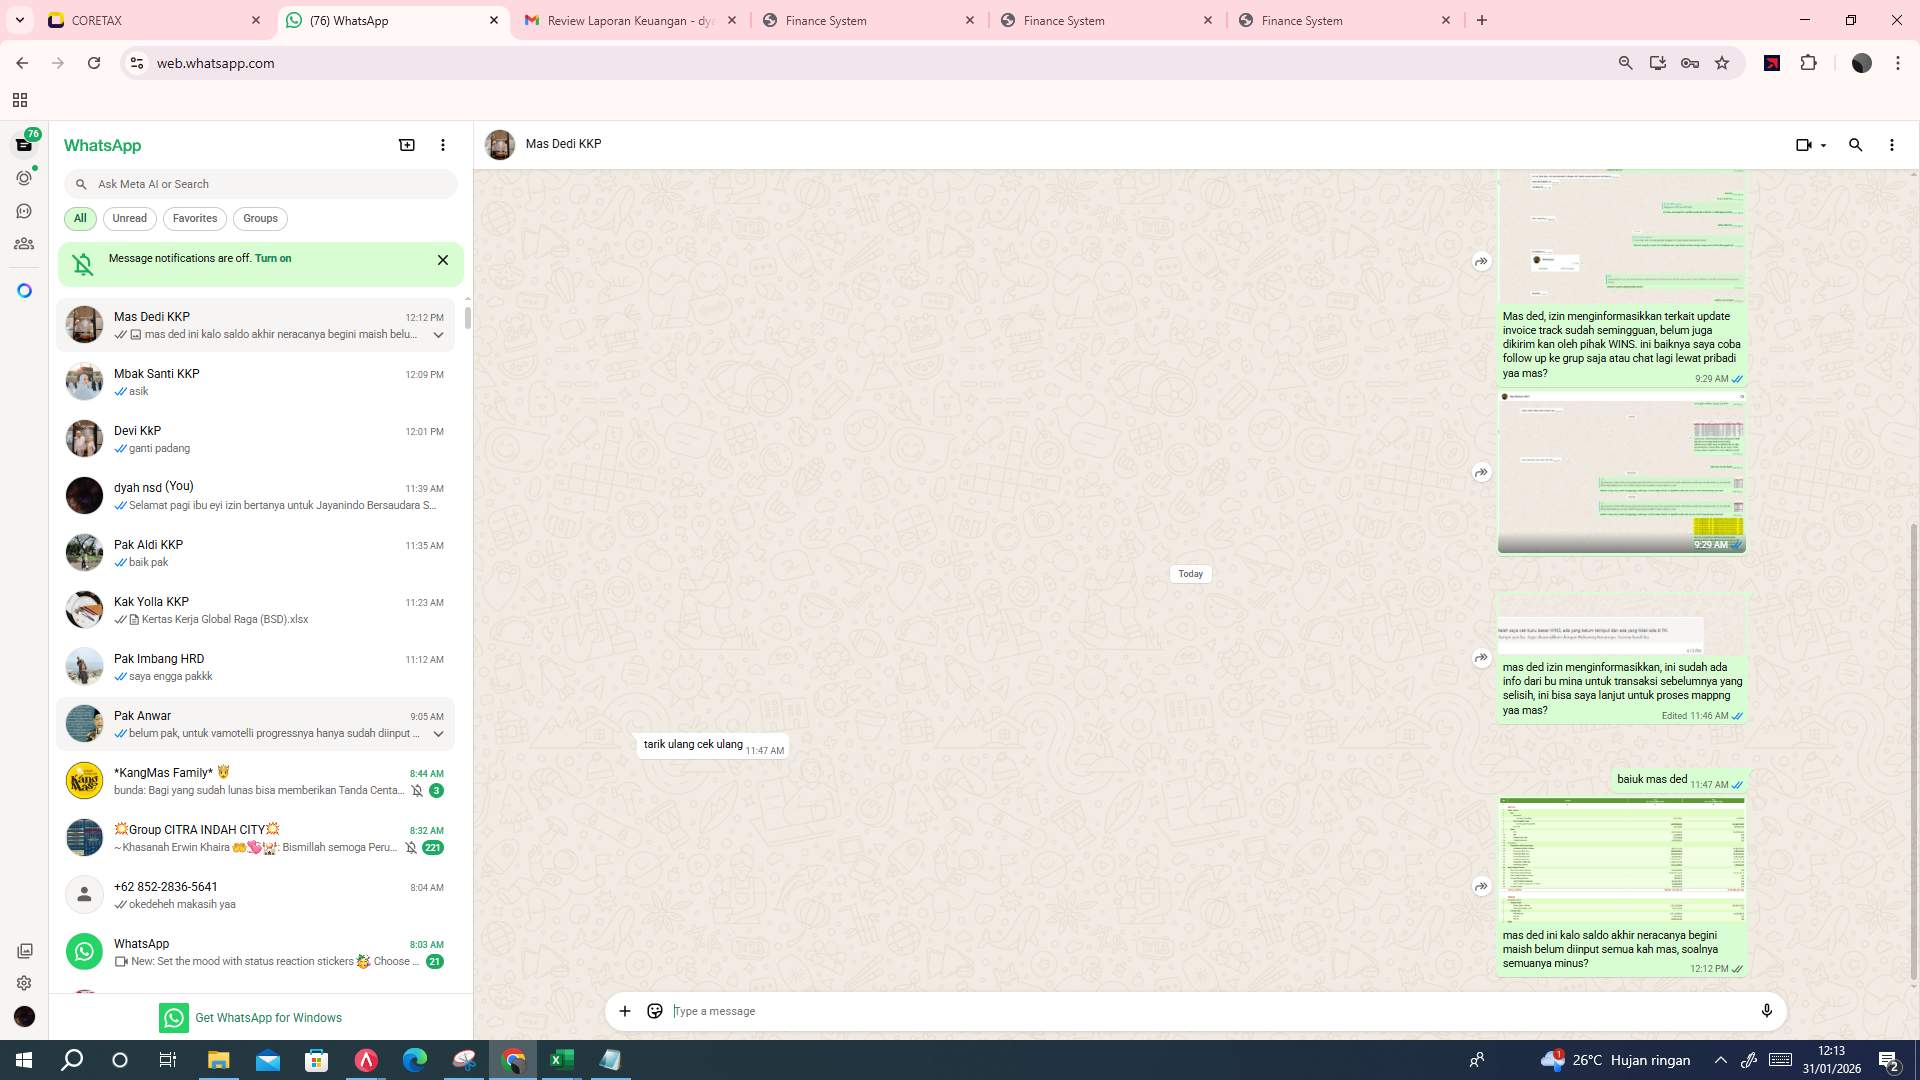Open Meta AI from the sidebar
Viewport: 1920px width, 1080px height.
click(x=23, y=289)
